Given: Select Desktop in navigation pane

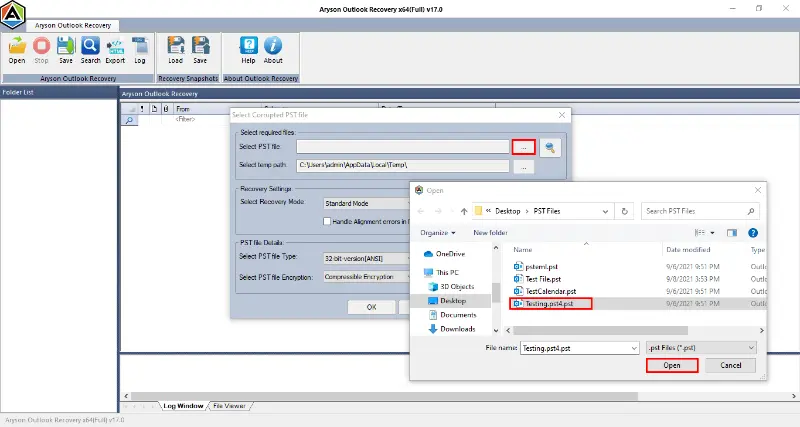Looking at the screenshot, I should click(x=447, y=301).
